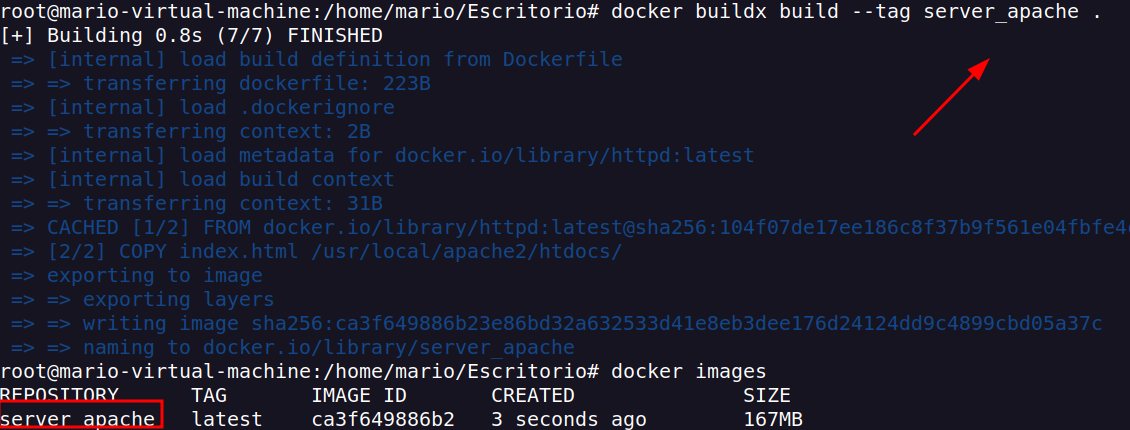Select 'load metadata for docker.io/library/httpd:latest' line
1130x430 pixels.
[383, 156]
